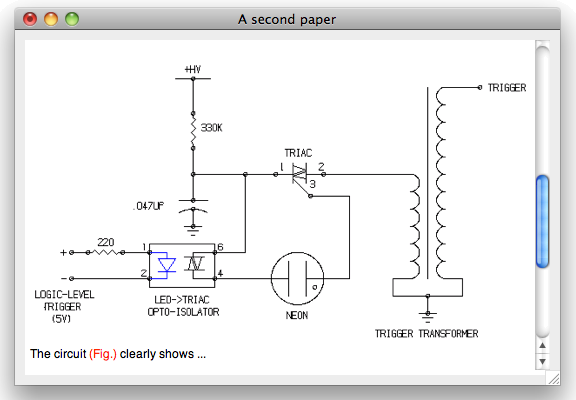Click the window resize grip corner
Image resolution: width=576 pixels, height=400 pixels.
pos(554,378)
